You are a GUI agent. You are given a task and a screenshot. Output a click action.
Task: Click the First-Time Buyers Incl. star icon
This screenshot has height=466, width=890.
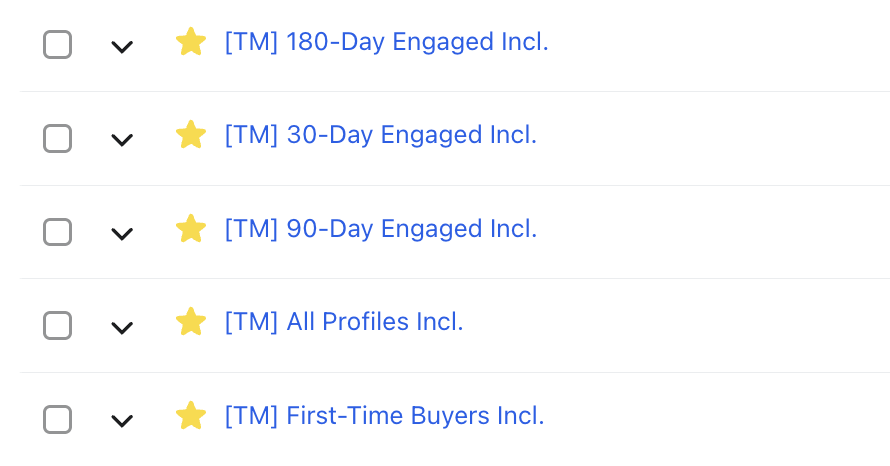(x=190, y=416)
